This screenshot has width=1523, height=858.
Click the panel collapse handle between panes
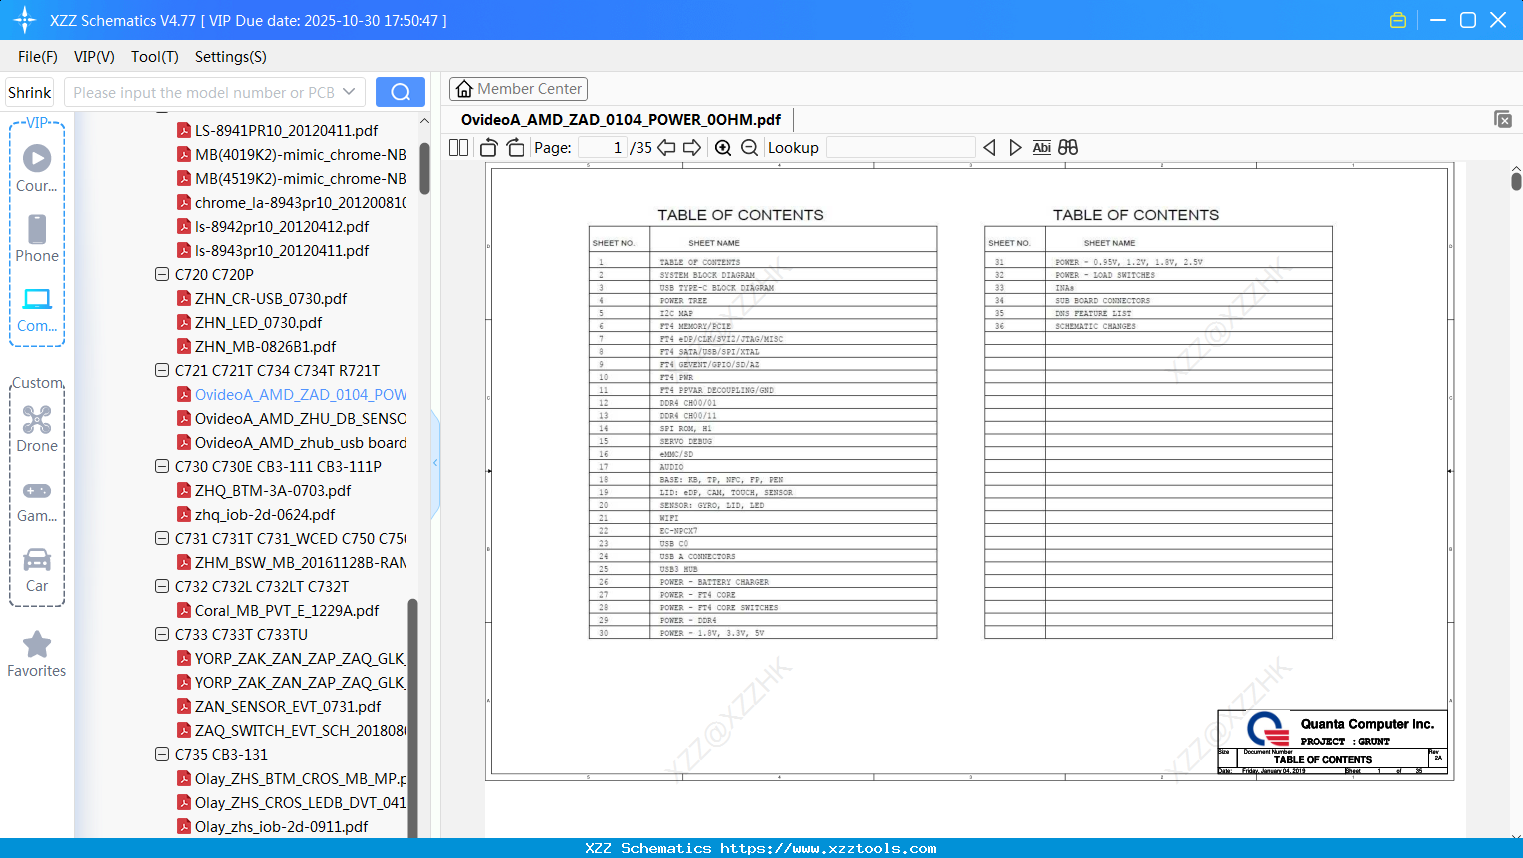pos(435,463)
